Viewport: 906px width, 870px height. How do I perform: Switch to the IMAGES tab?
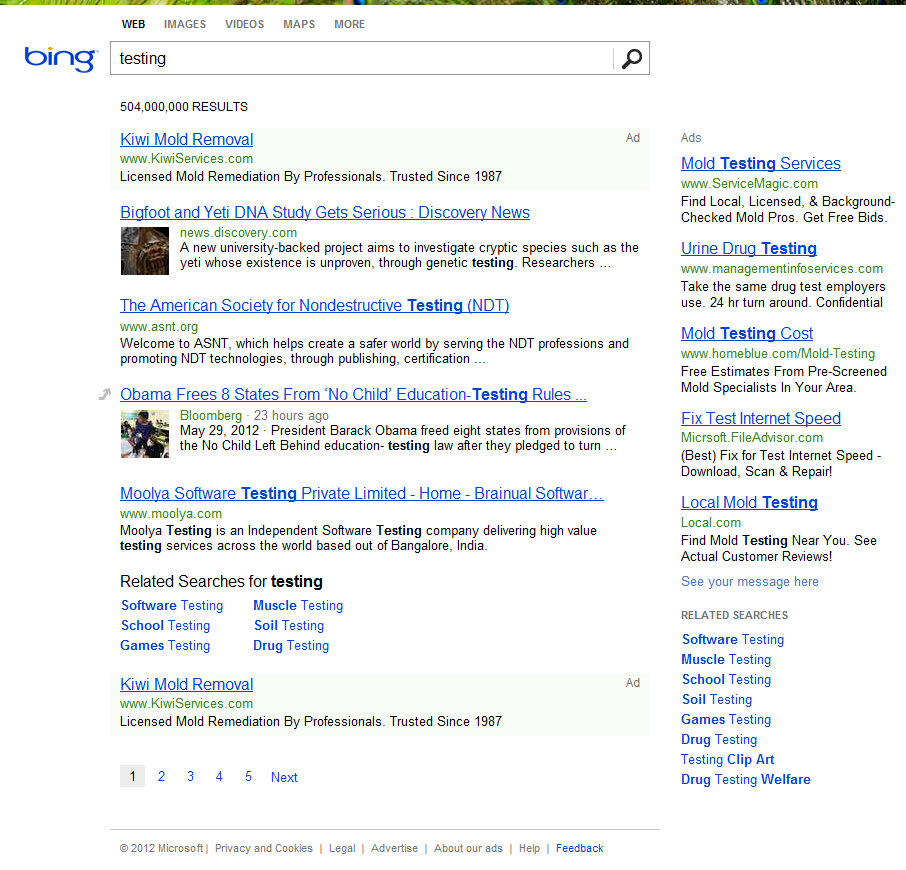pos(185,24)
